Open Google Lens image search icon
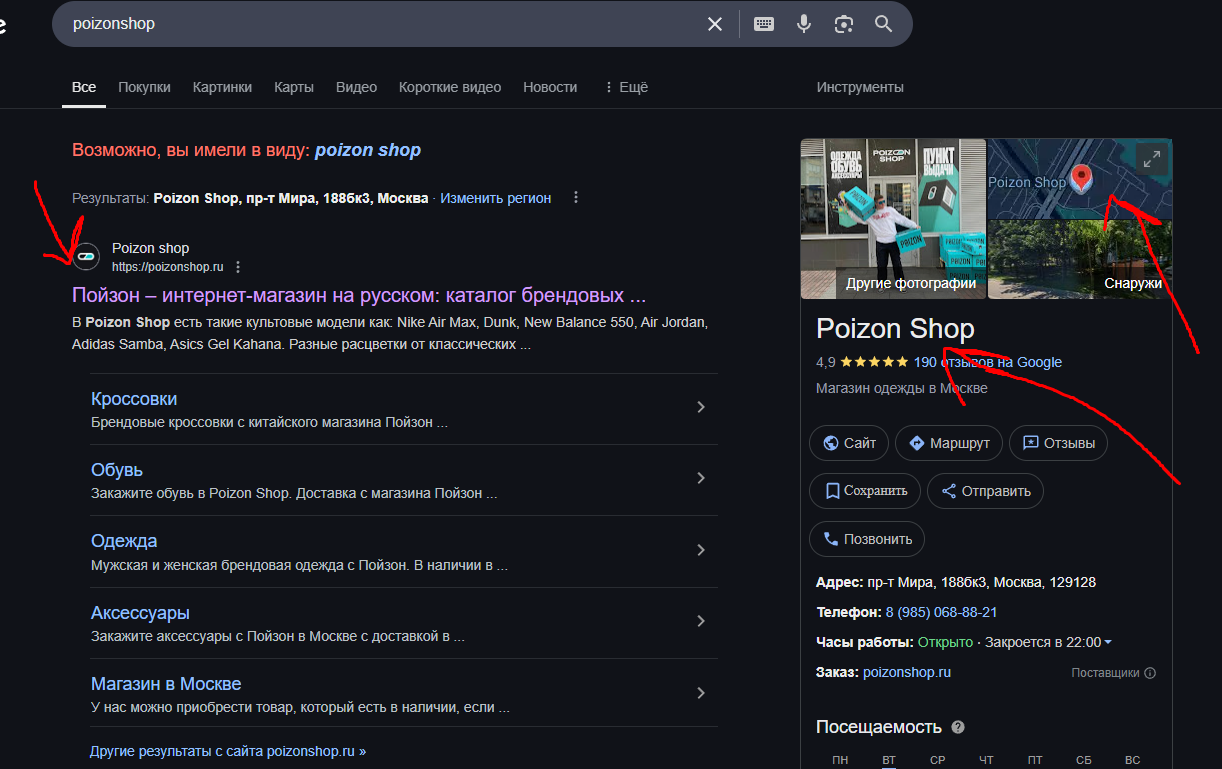Screen dimensions: 1222x769 [844, 24]
